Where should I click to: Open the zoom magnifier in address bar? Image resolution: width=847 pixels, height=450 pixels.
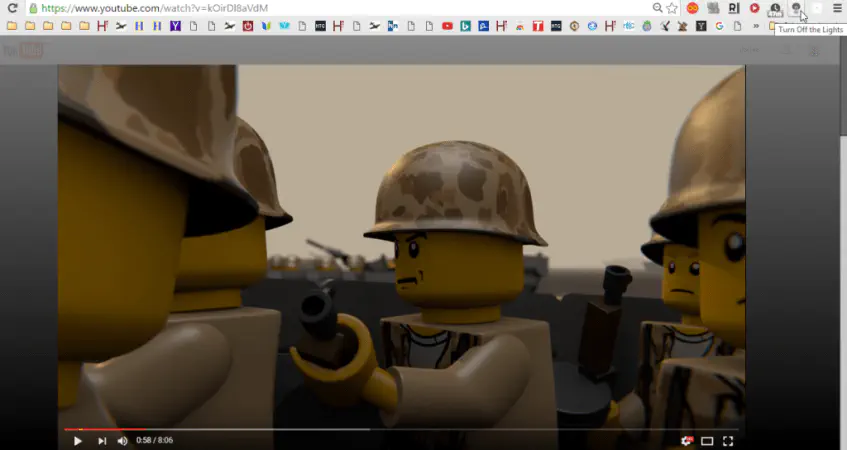pos(657,8)
